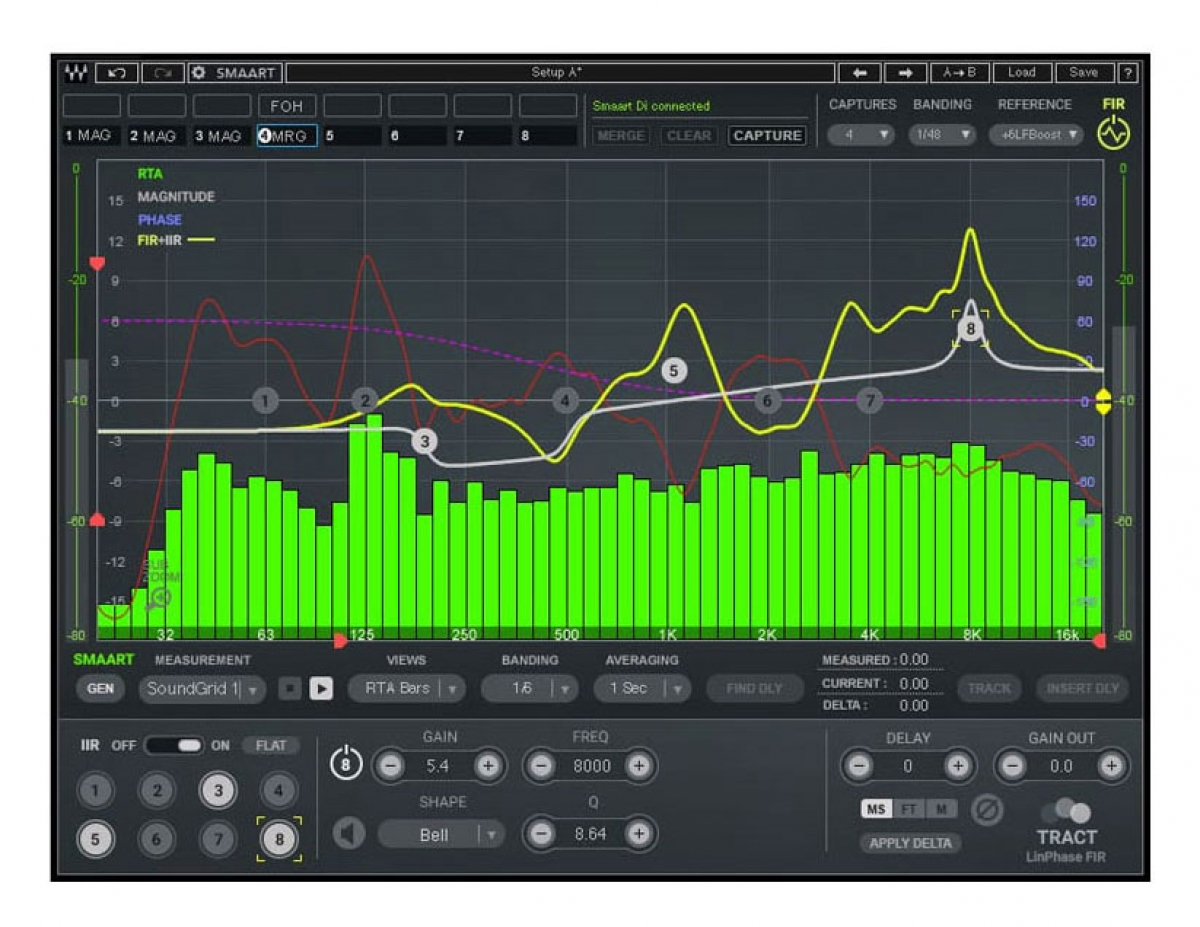Decrease gain out with minus button

click(1012, 766)
